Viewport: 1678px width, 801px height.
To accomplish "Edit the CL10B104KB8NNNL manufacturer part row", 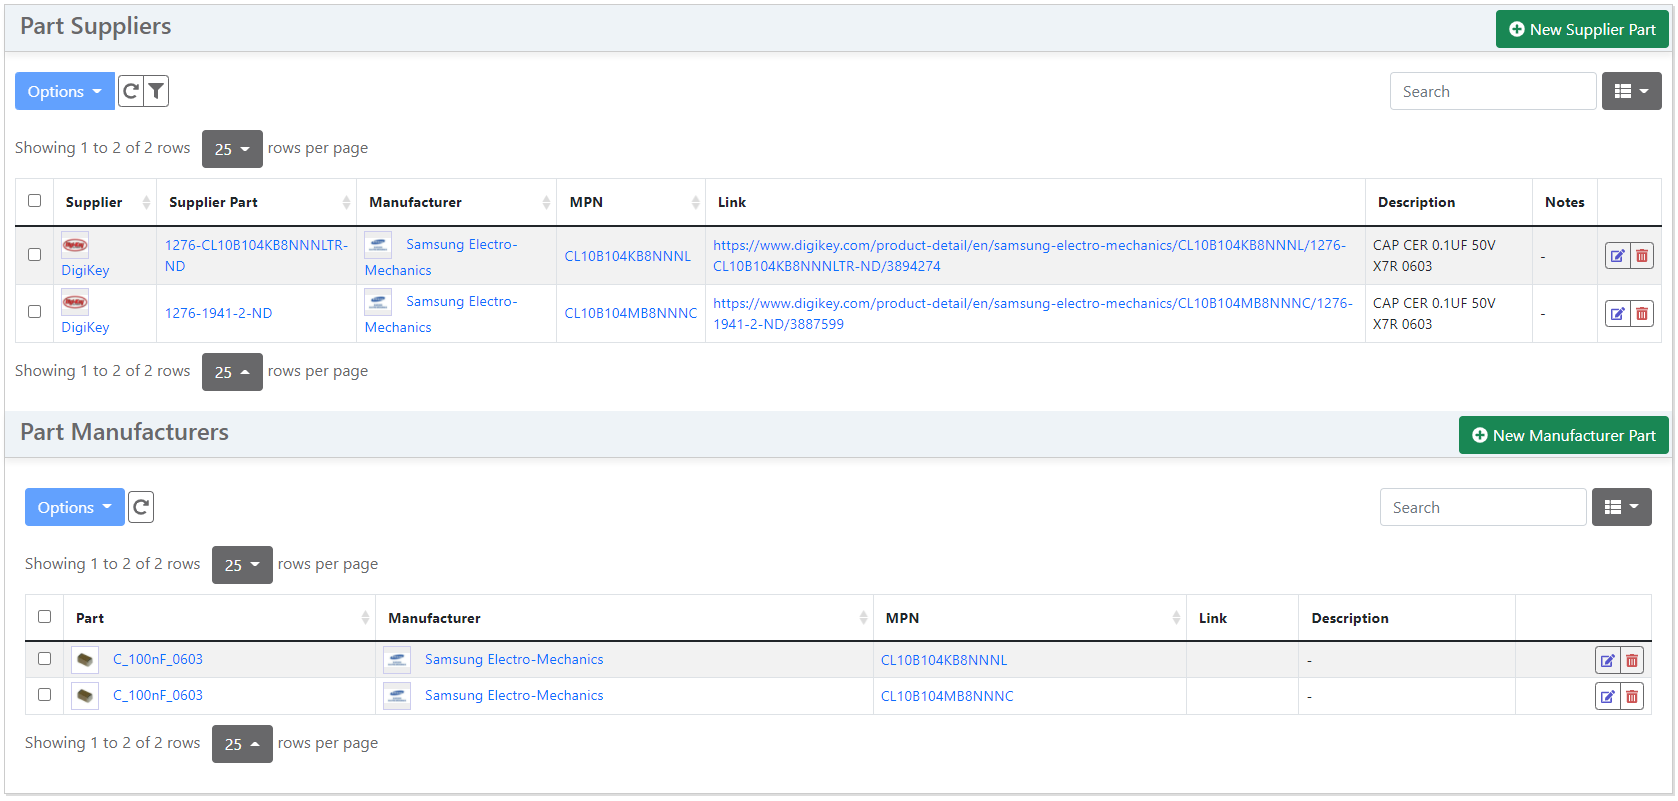I will coord(1607,660).
